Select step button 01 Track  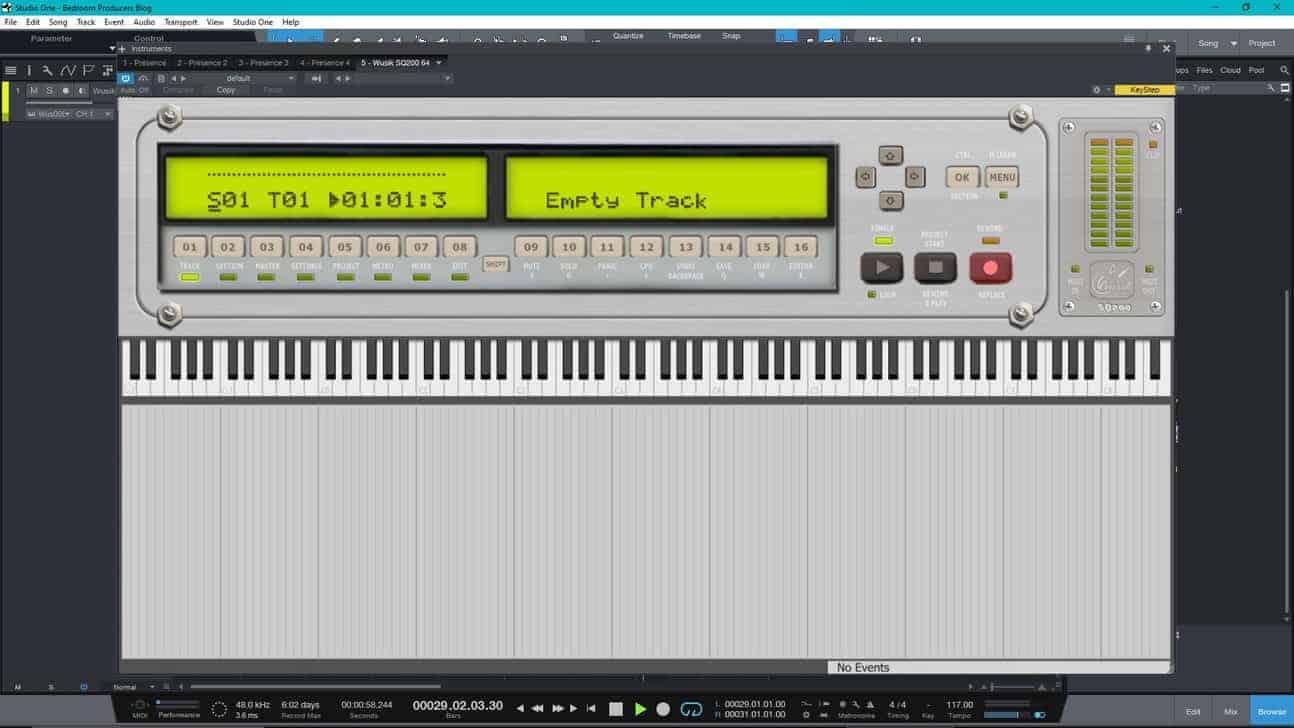point(190,247)
